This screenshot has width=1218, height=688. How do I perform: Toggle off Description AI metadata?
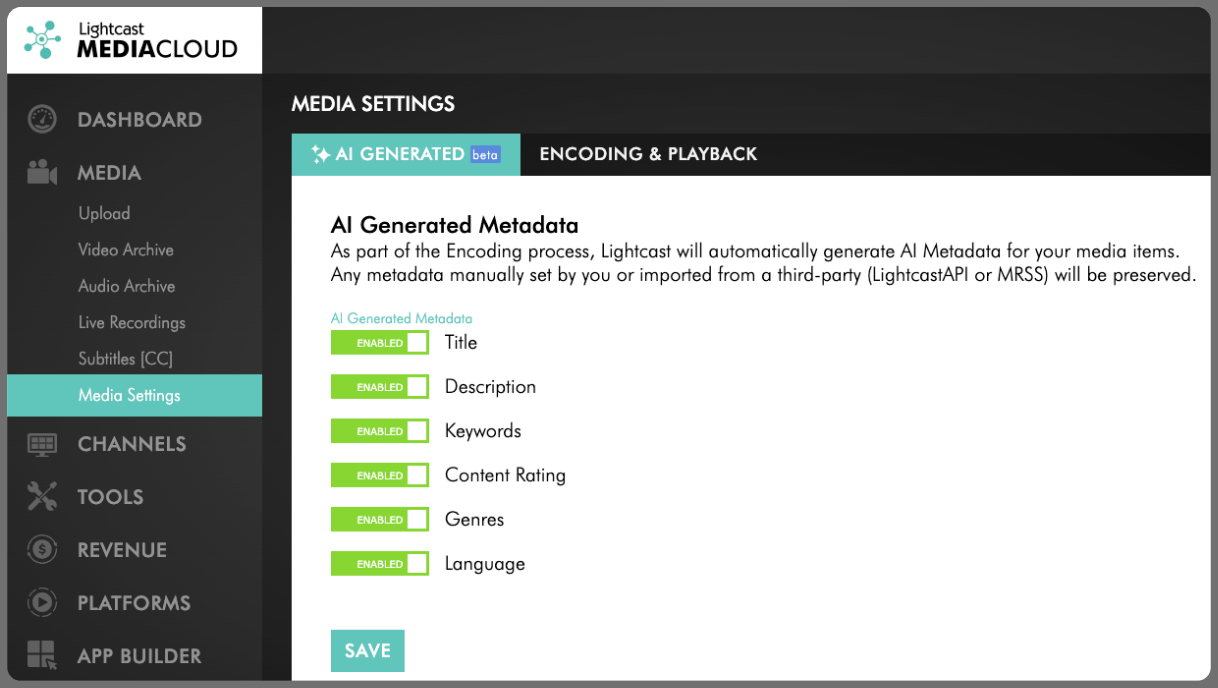[380, 387]
